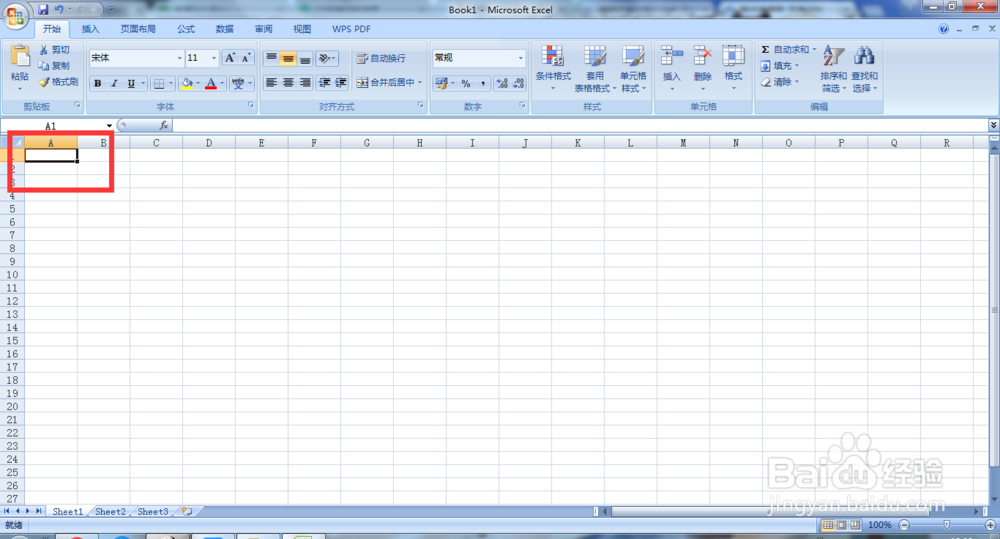This screenshot has height=539, width=1000.
Task: Apply comma style
Action: (483, 83)
